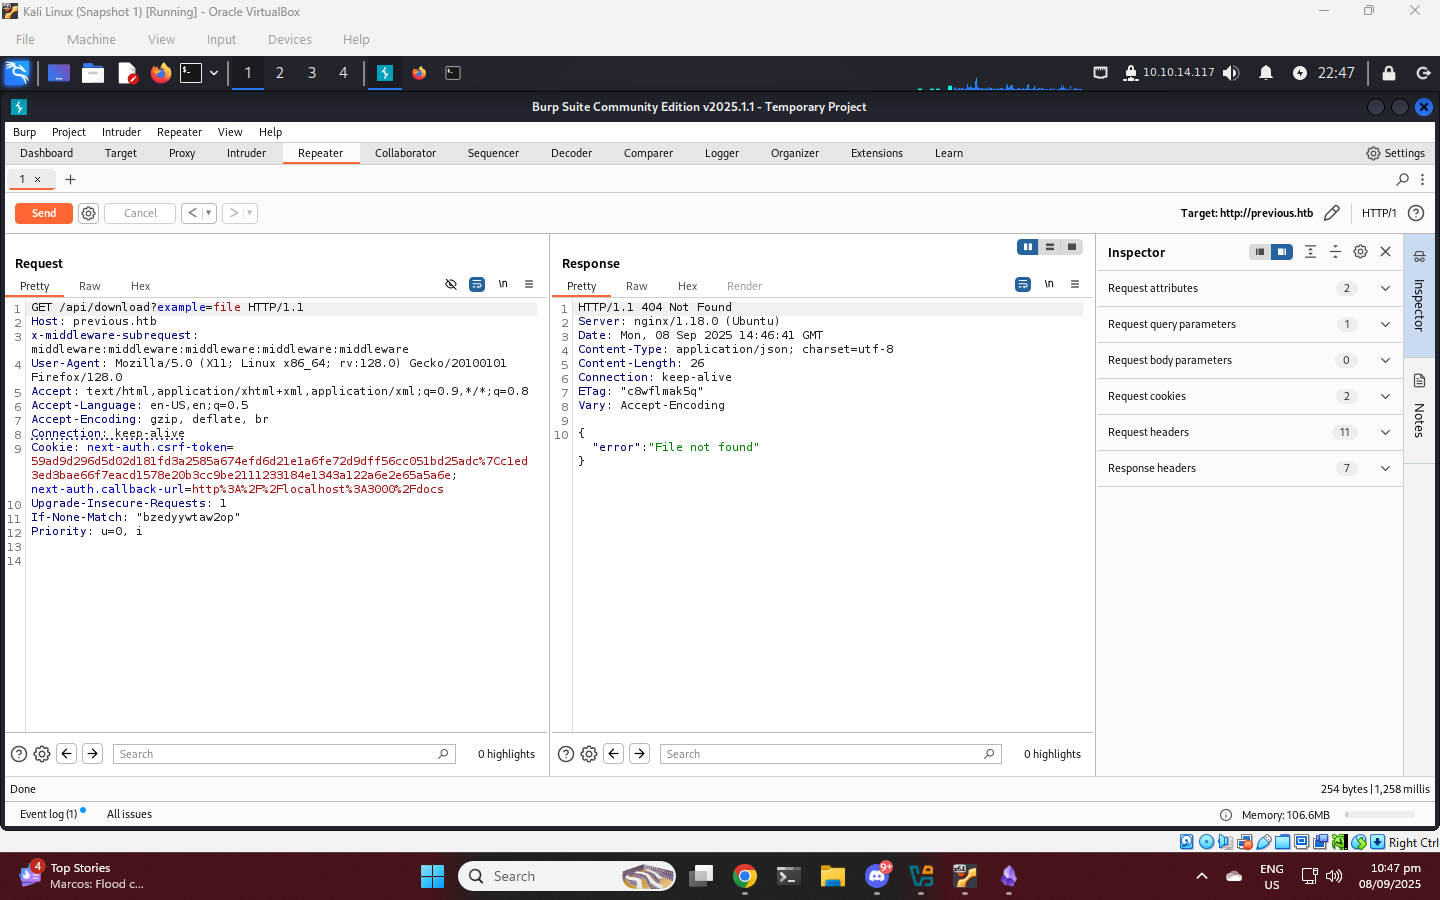The image size is (1440, 900).
Task: Toggle hide non-printable characters in Request
Action: point(451,285)
